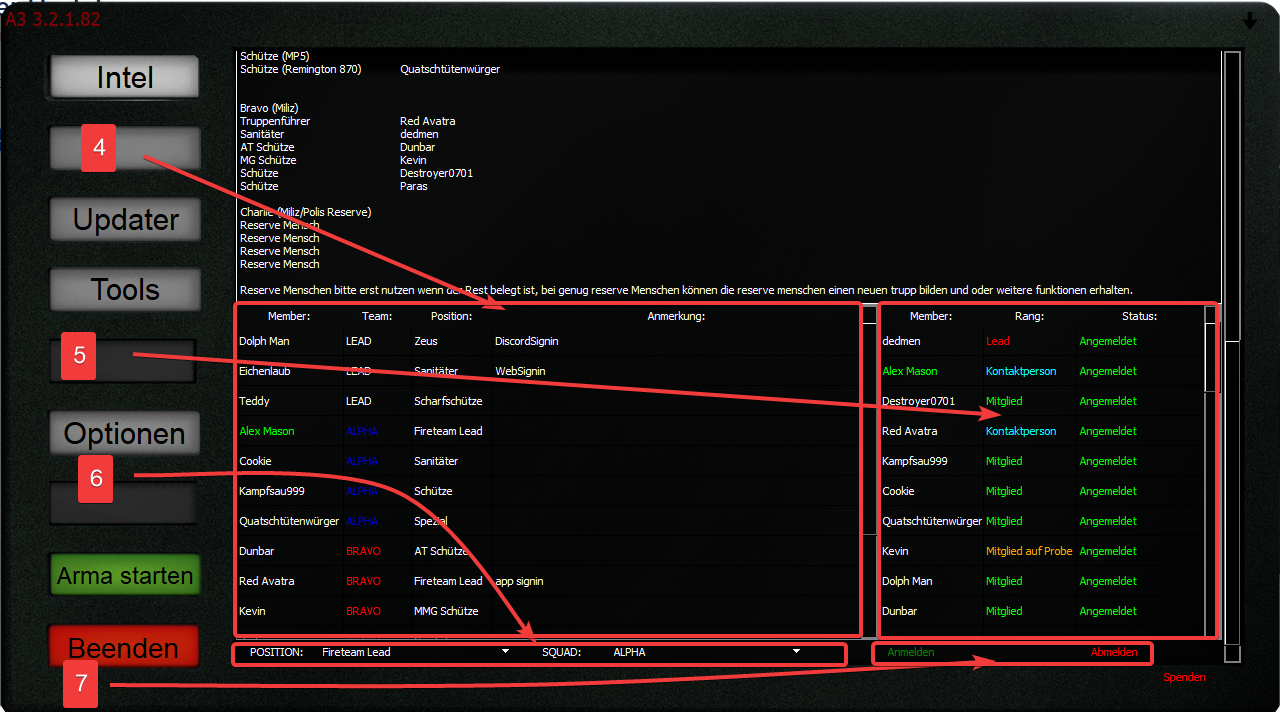This screenshot has width=1280, height=712.
Task: Open the Tools page
Action: [125, 290]
